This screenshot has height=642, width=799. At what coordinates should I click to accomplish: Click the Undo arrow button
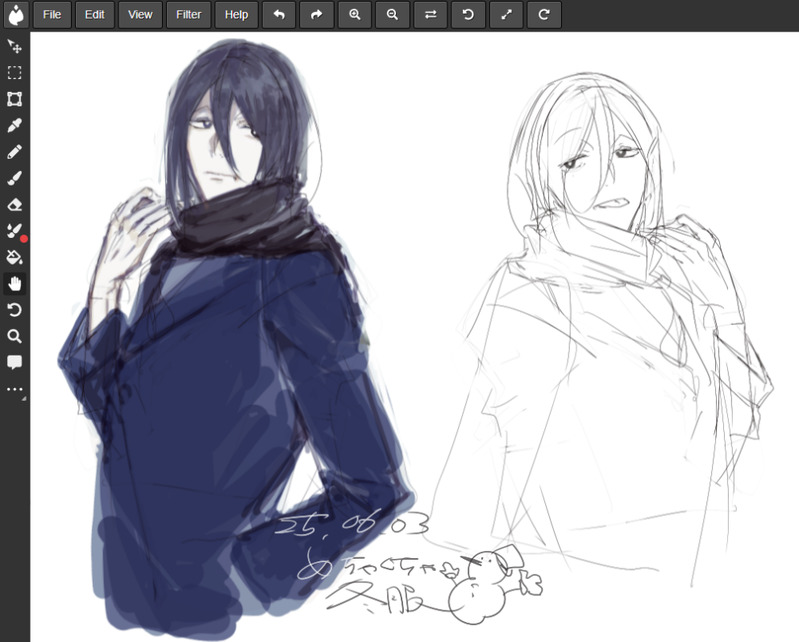[x=279, y=15]
